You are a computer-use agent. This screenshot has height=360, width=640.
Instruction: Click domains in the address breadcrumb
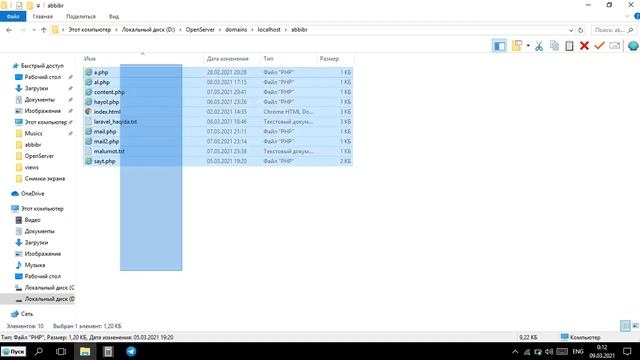[236, 30]
